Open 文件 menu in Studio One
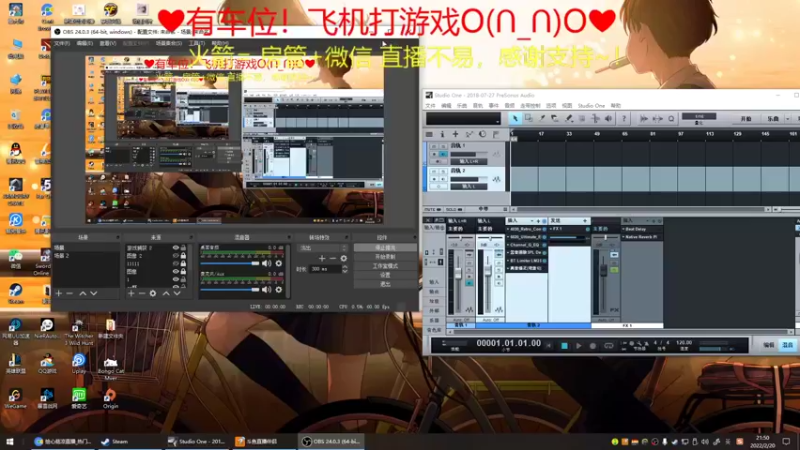 pyautogui.click(x=431, y=106)
